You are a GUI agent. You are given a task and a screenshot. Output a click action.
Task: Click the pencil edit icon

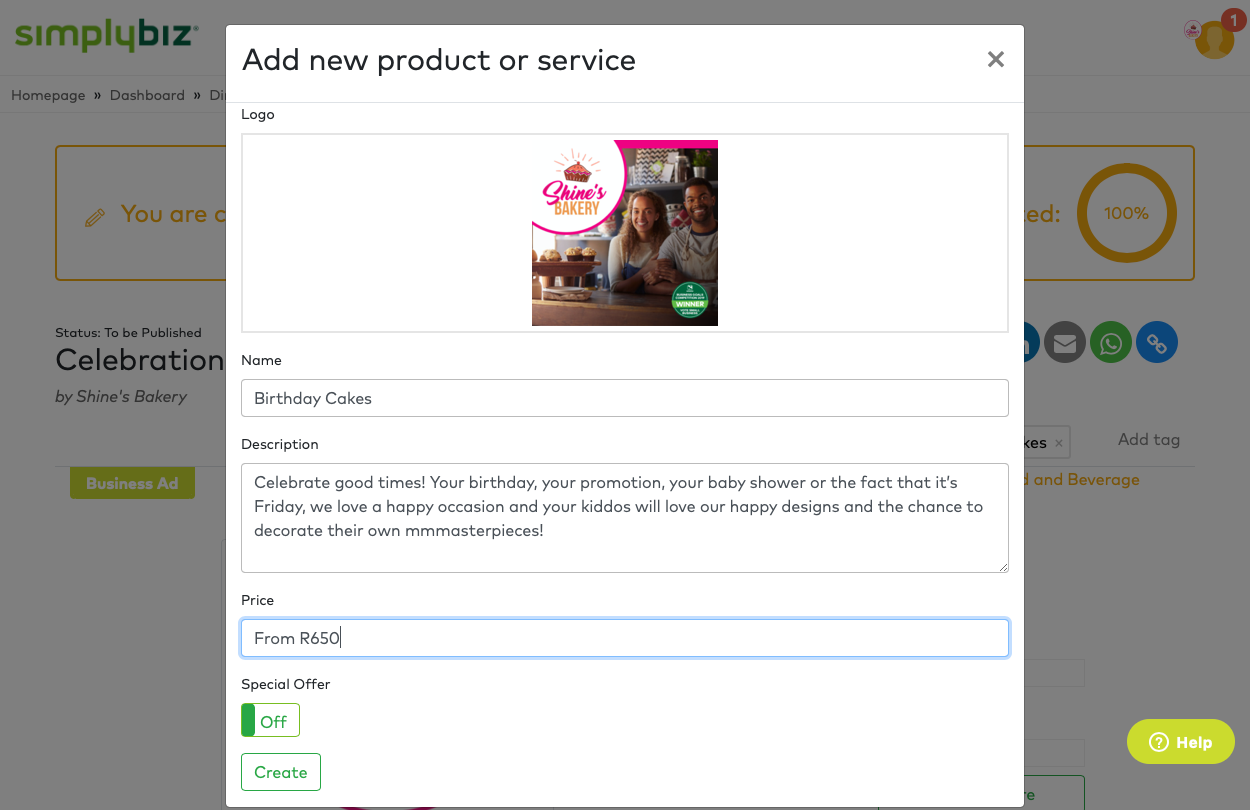tap(95, 217)
